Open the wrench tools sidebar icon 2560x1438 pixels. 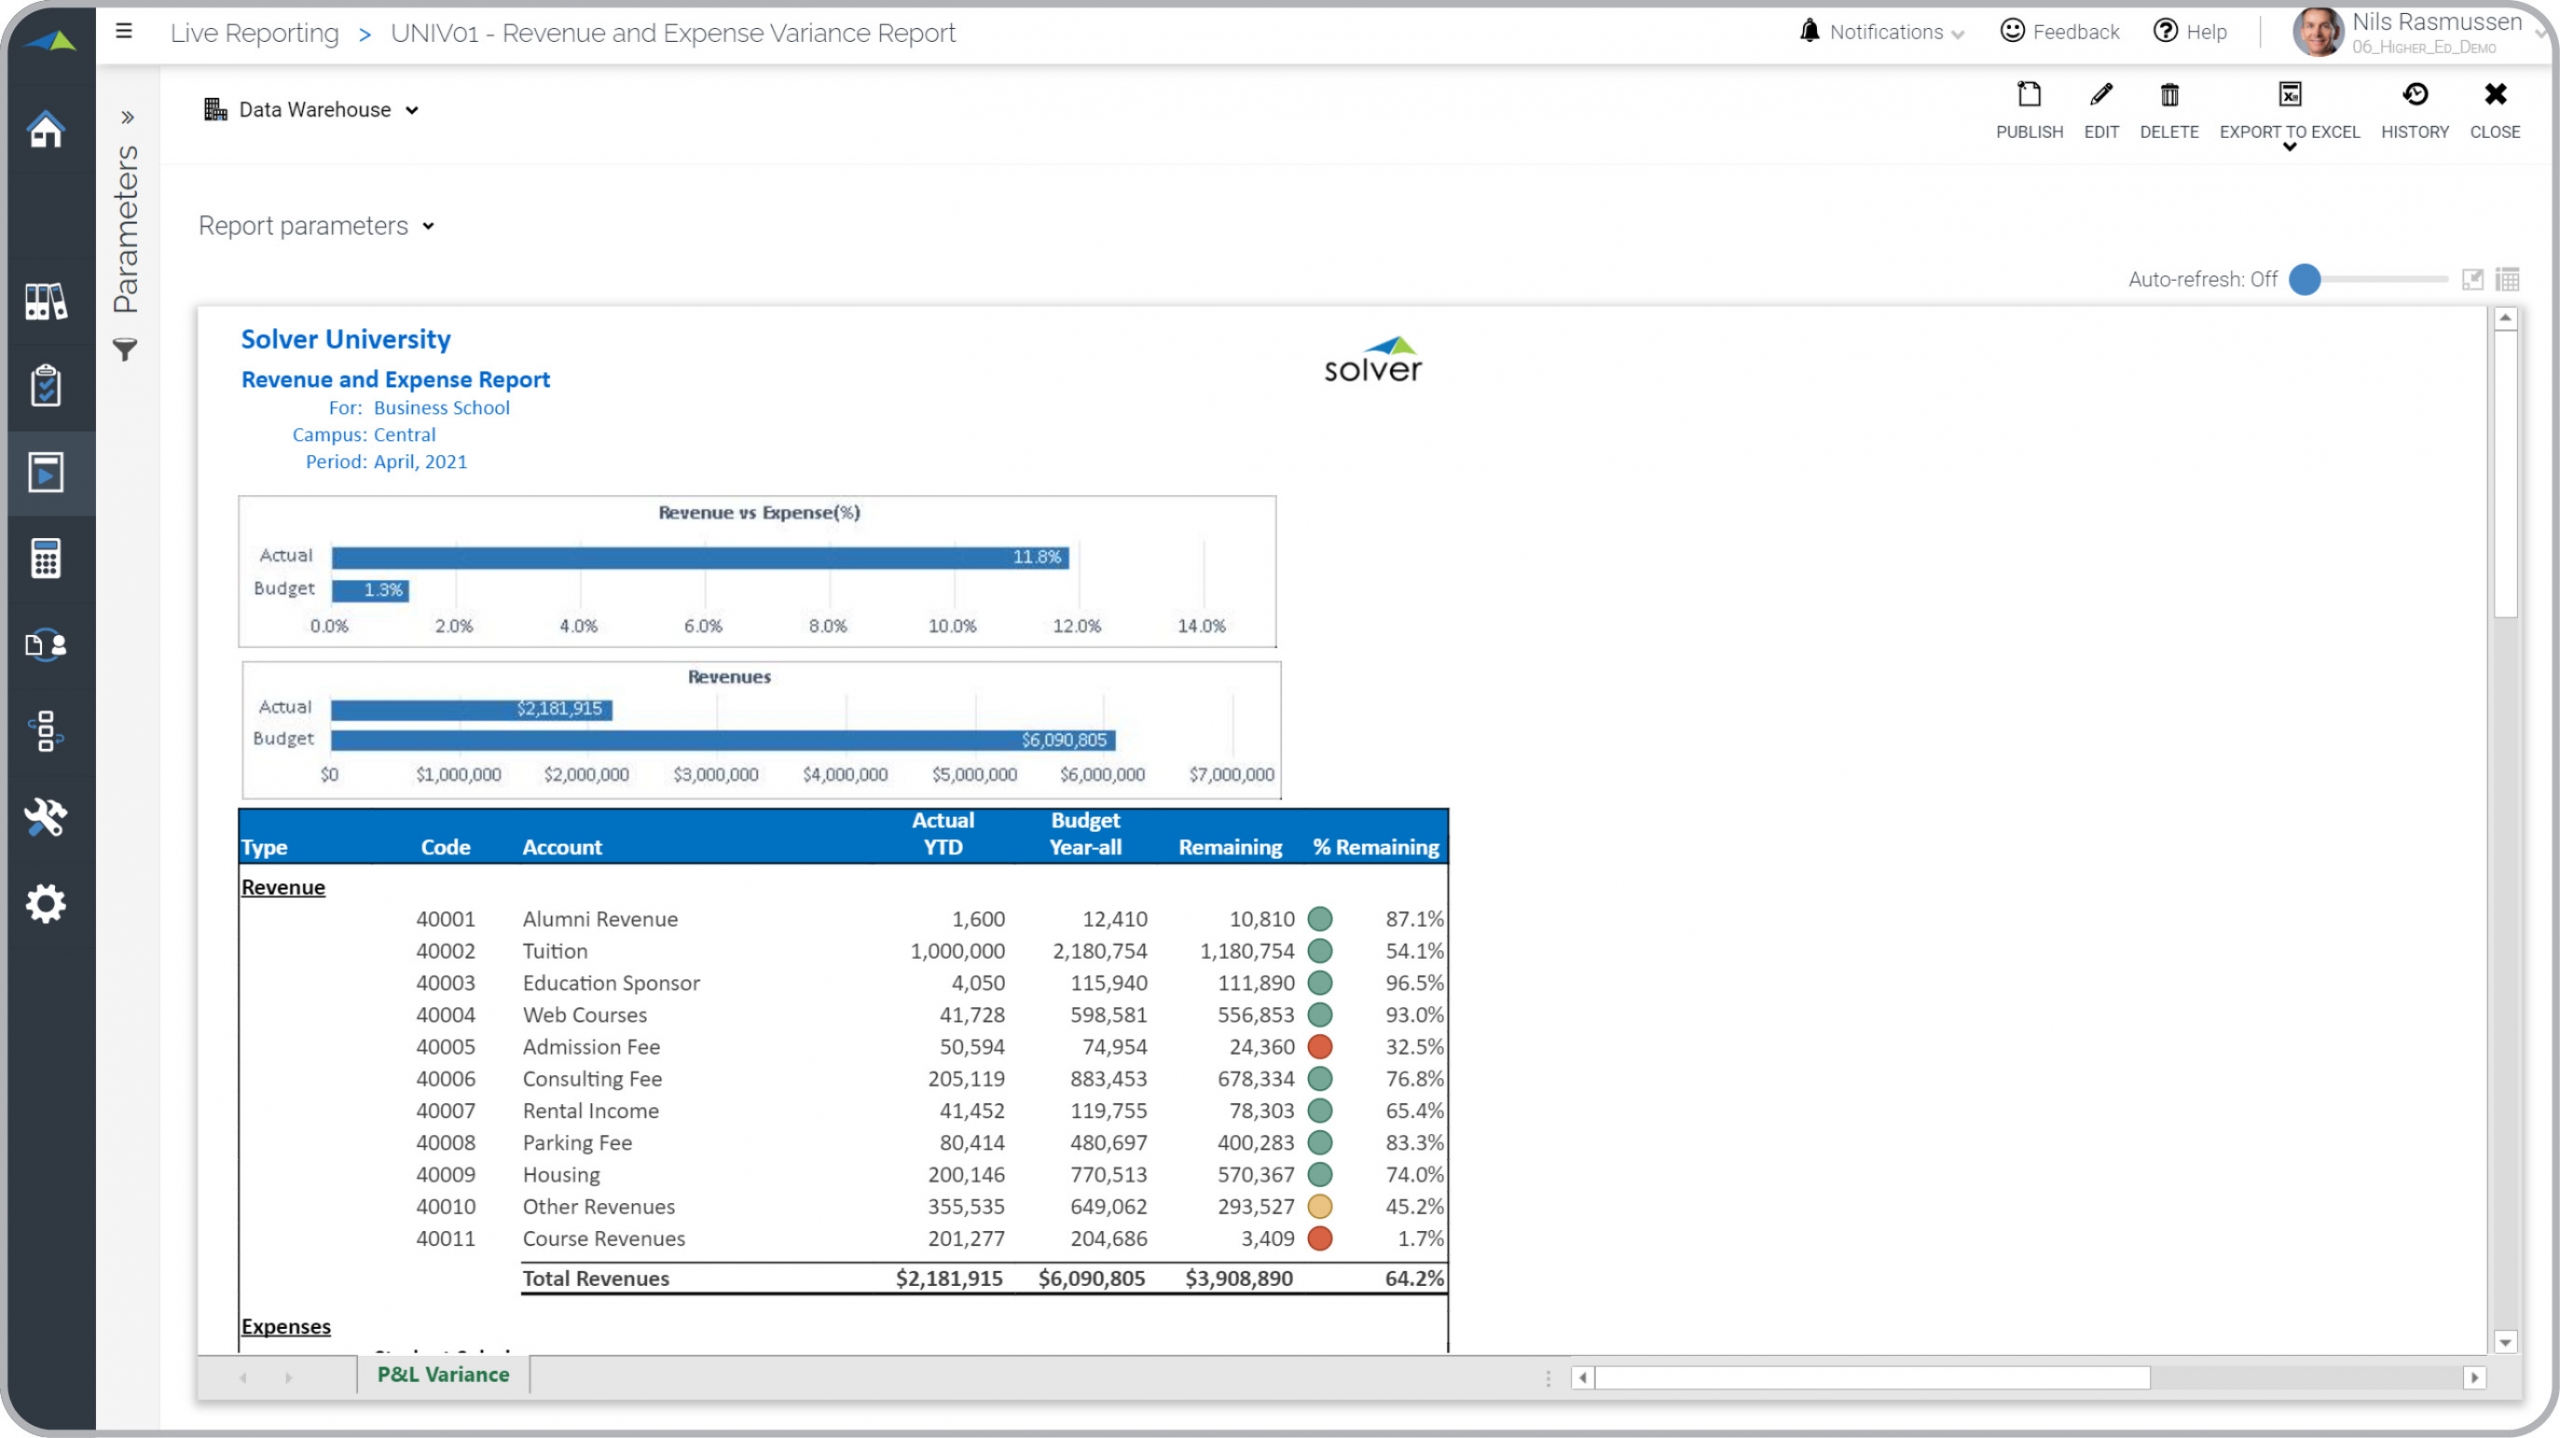coord(46,817)
